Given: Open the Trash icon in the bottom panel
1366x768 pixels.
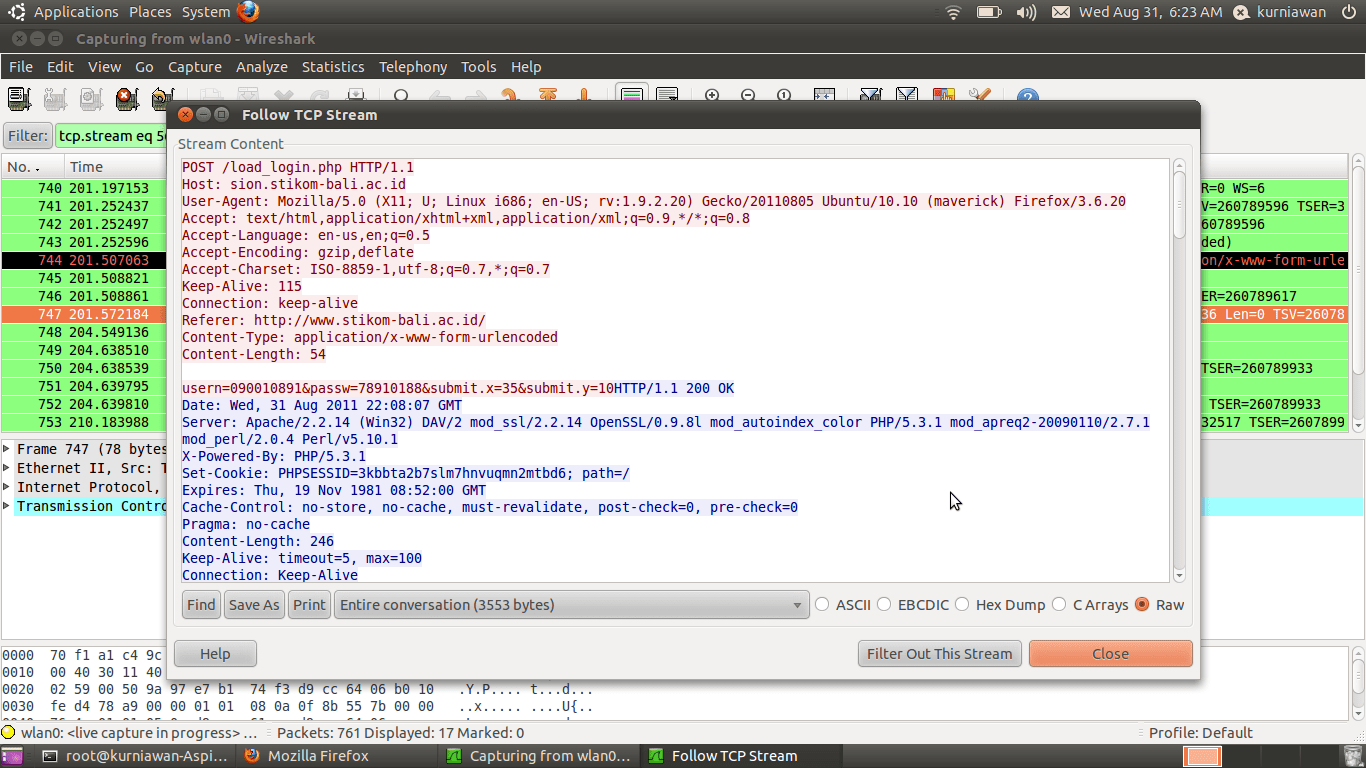Looking at the screenshot, I should (1354, 756).
